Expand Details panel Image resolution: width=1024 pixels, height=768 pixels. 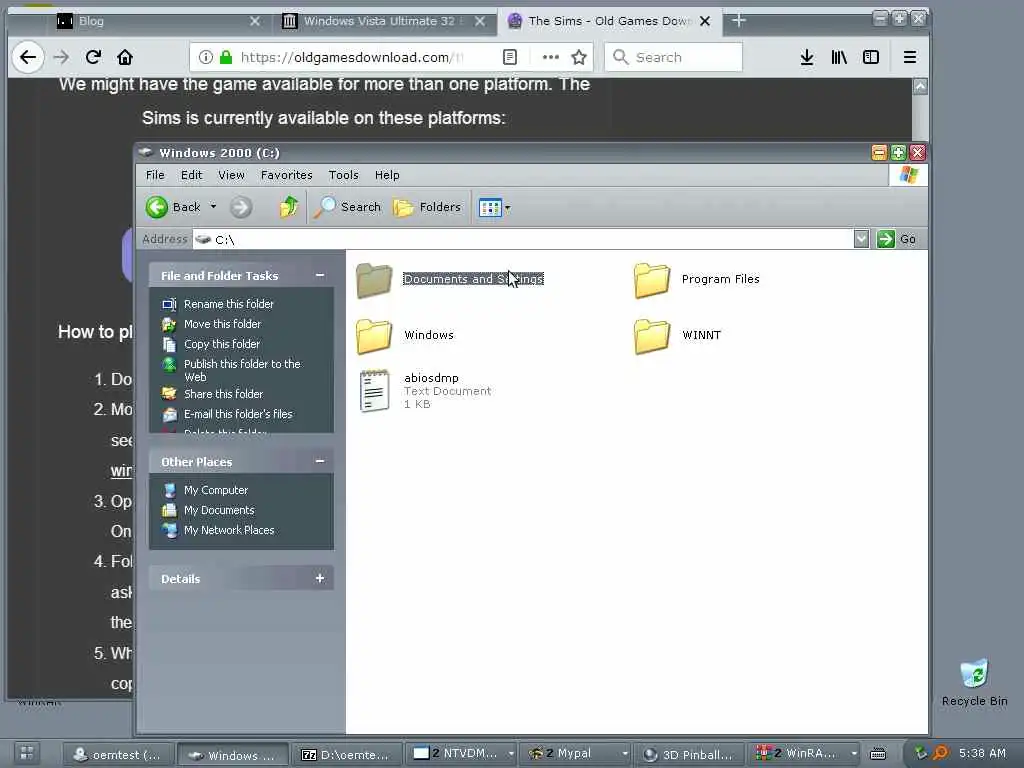coord(320,579)
